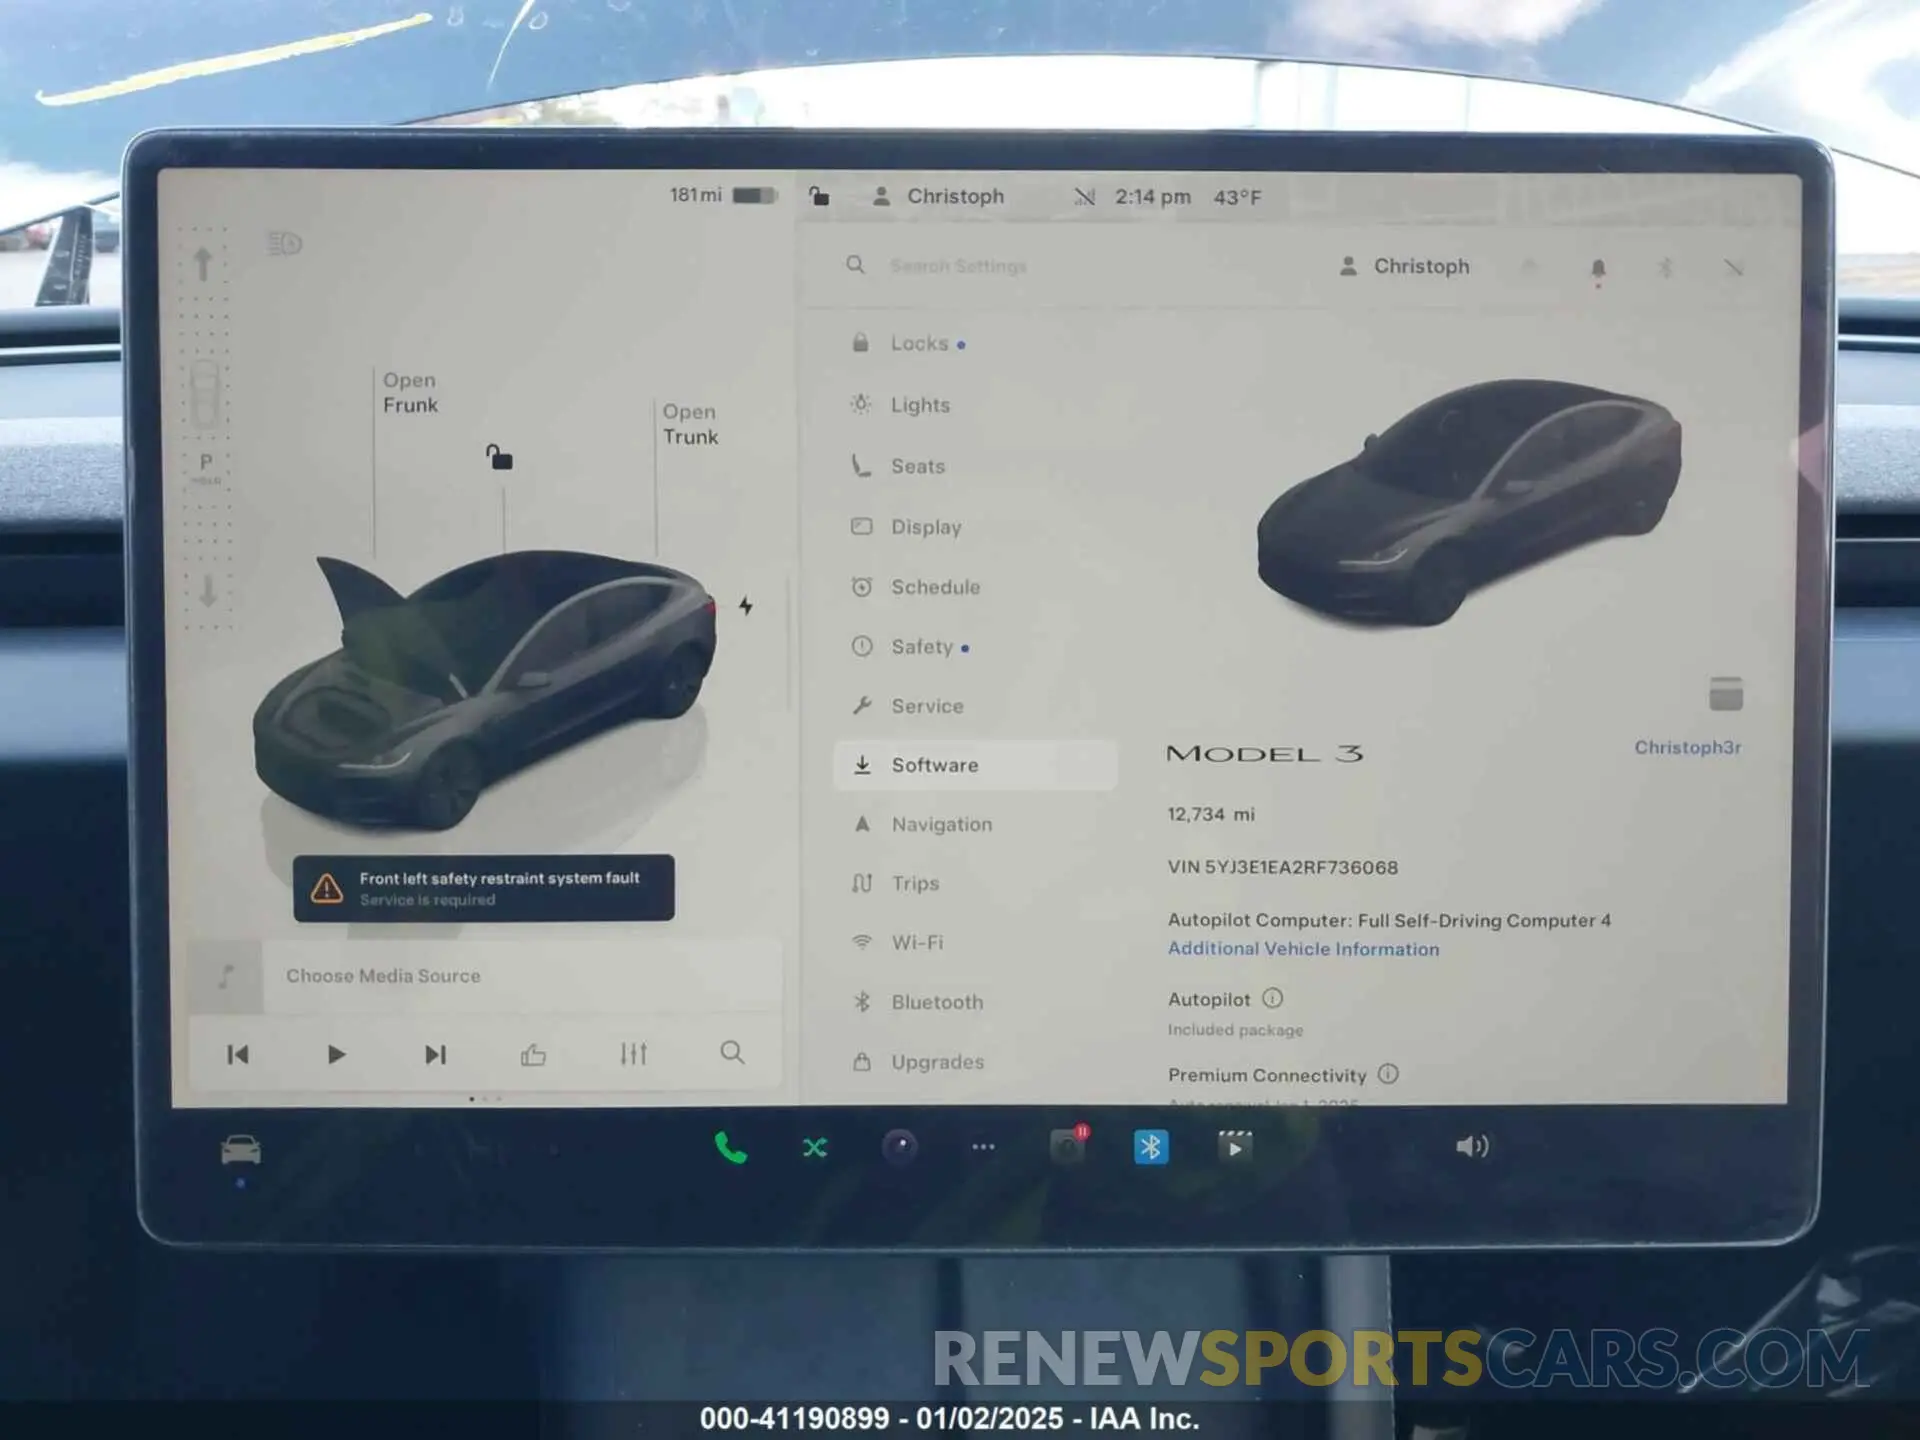Open the Christoph profile in settings header
This screenshot has width=1920, height=1440.
pyautogui.click(x=1404, y=266)
